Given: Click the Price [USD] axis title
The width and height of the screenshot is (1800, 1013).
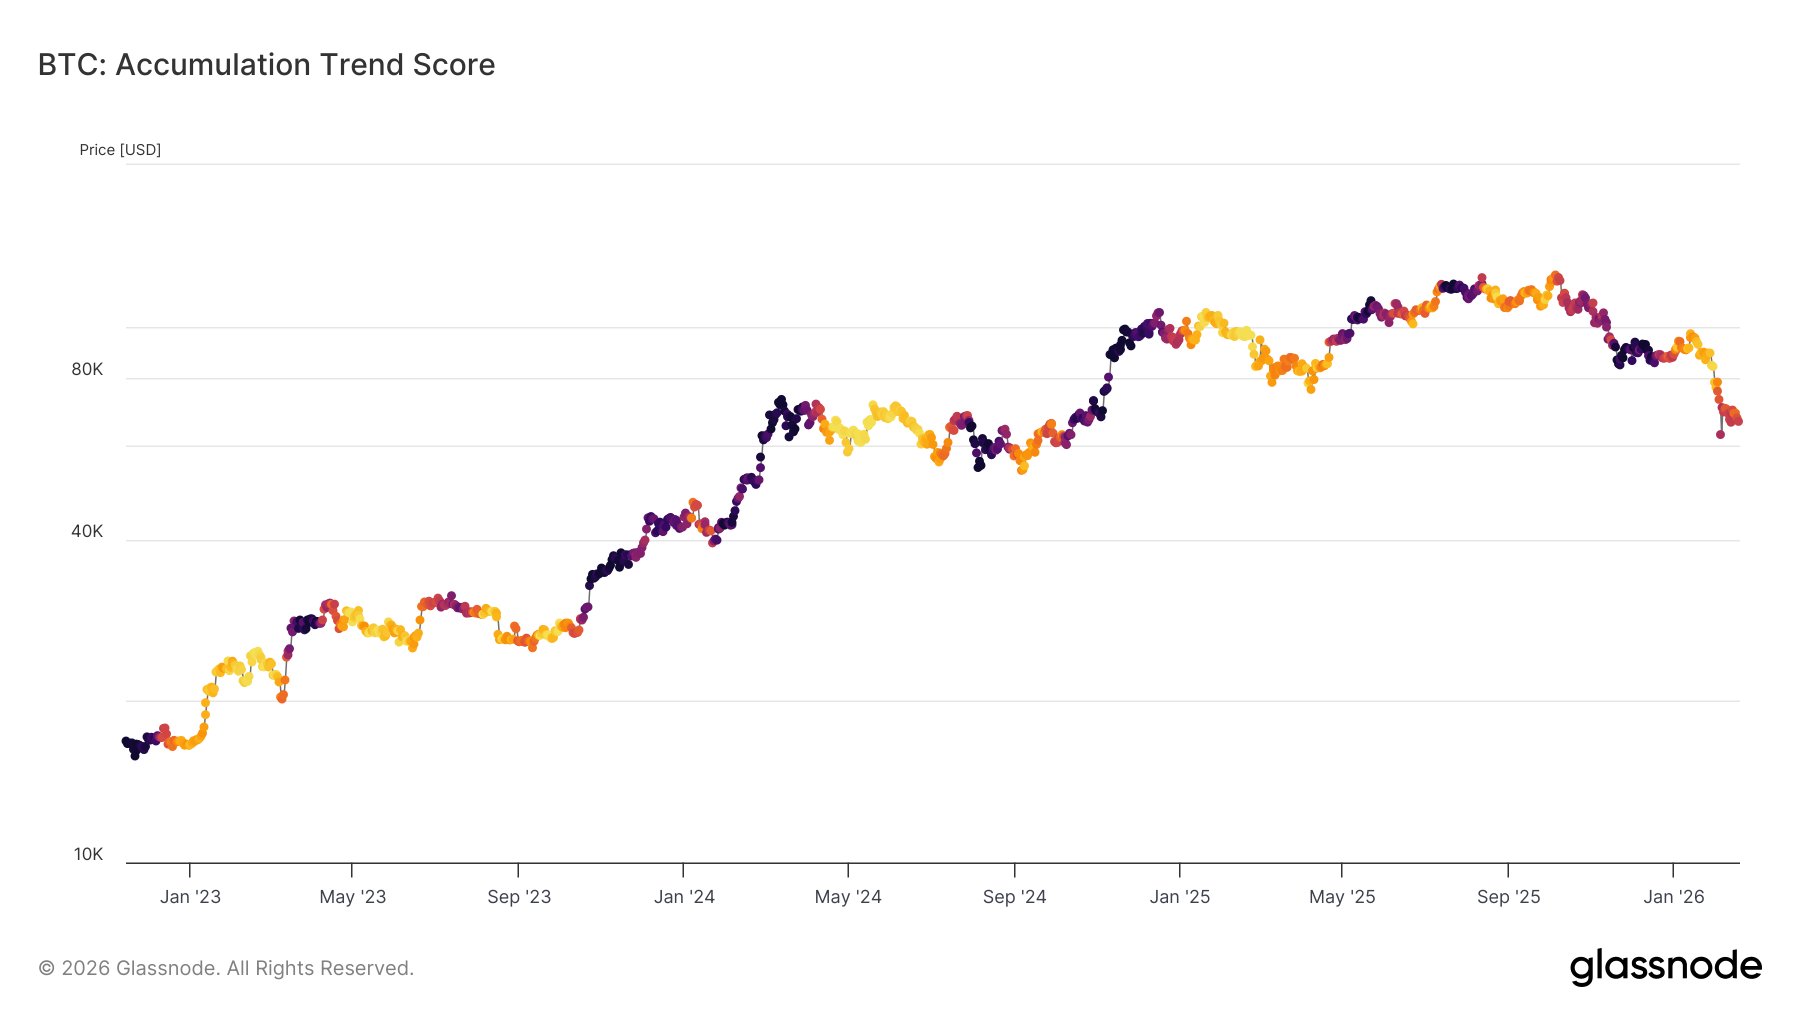Looking at the screenshot, I should 120,150.
